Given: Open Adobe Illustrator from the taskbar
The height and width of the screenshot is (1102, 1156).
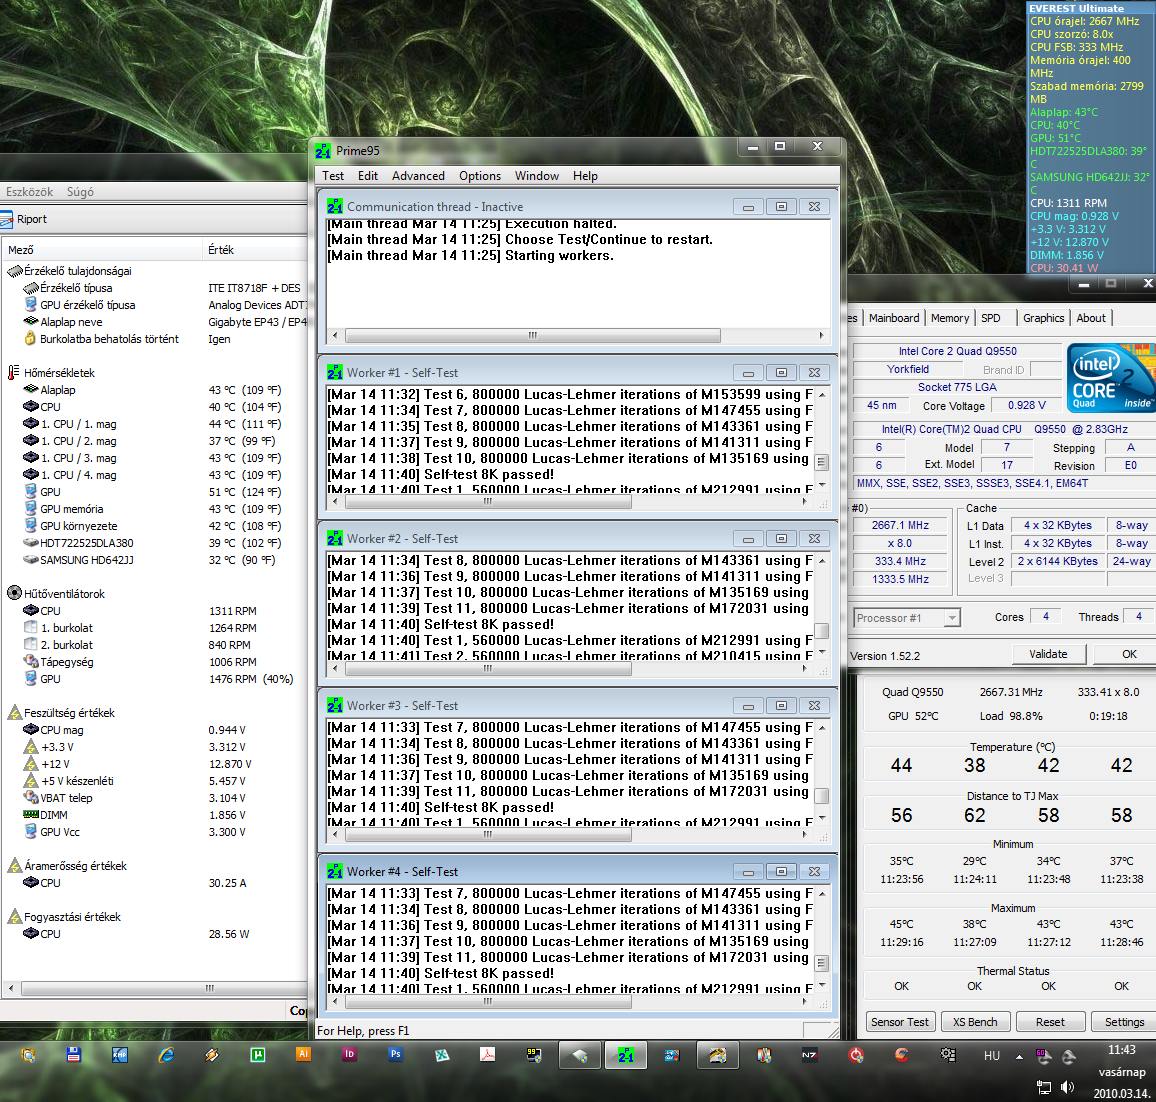Looking at the screenshot, I should (x=303, y=1055).
